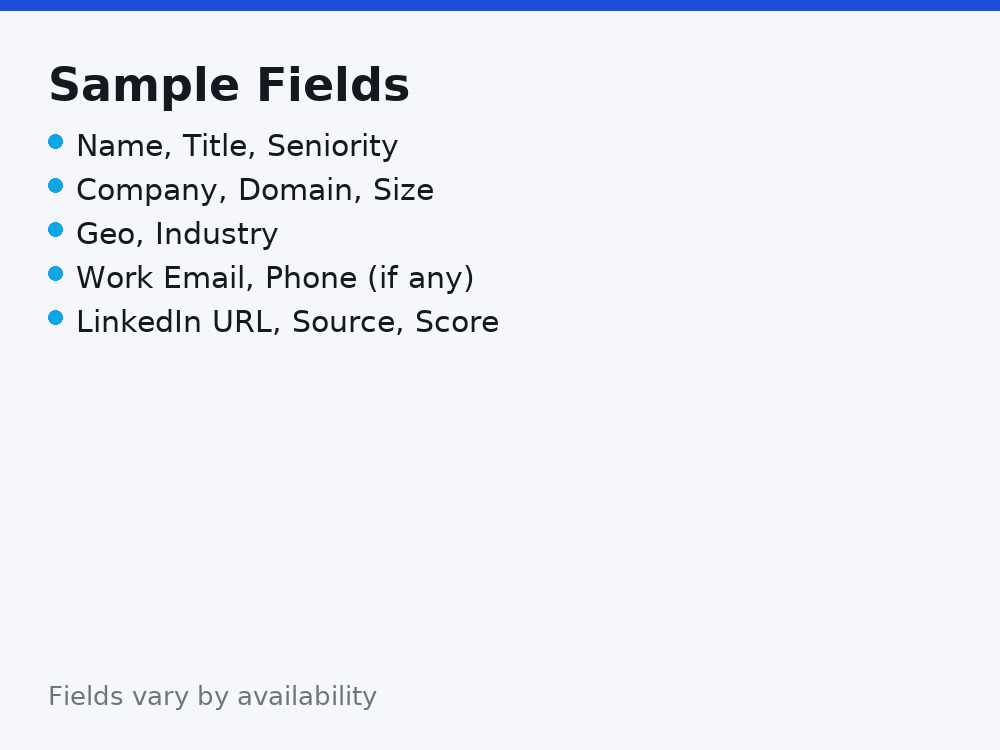This screenshot has width=1000, height=750.
Task: Click the word Geo in the third bullet
Action: [106, 233]
